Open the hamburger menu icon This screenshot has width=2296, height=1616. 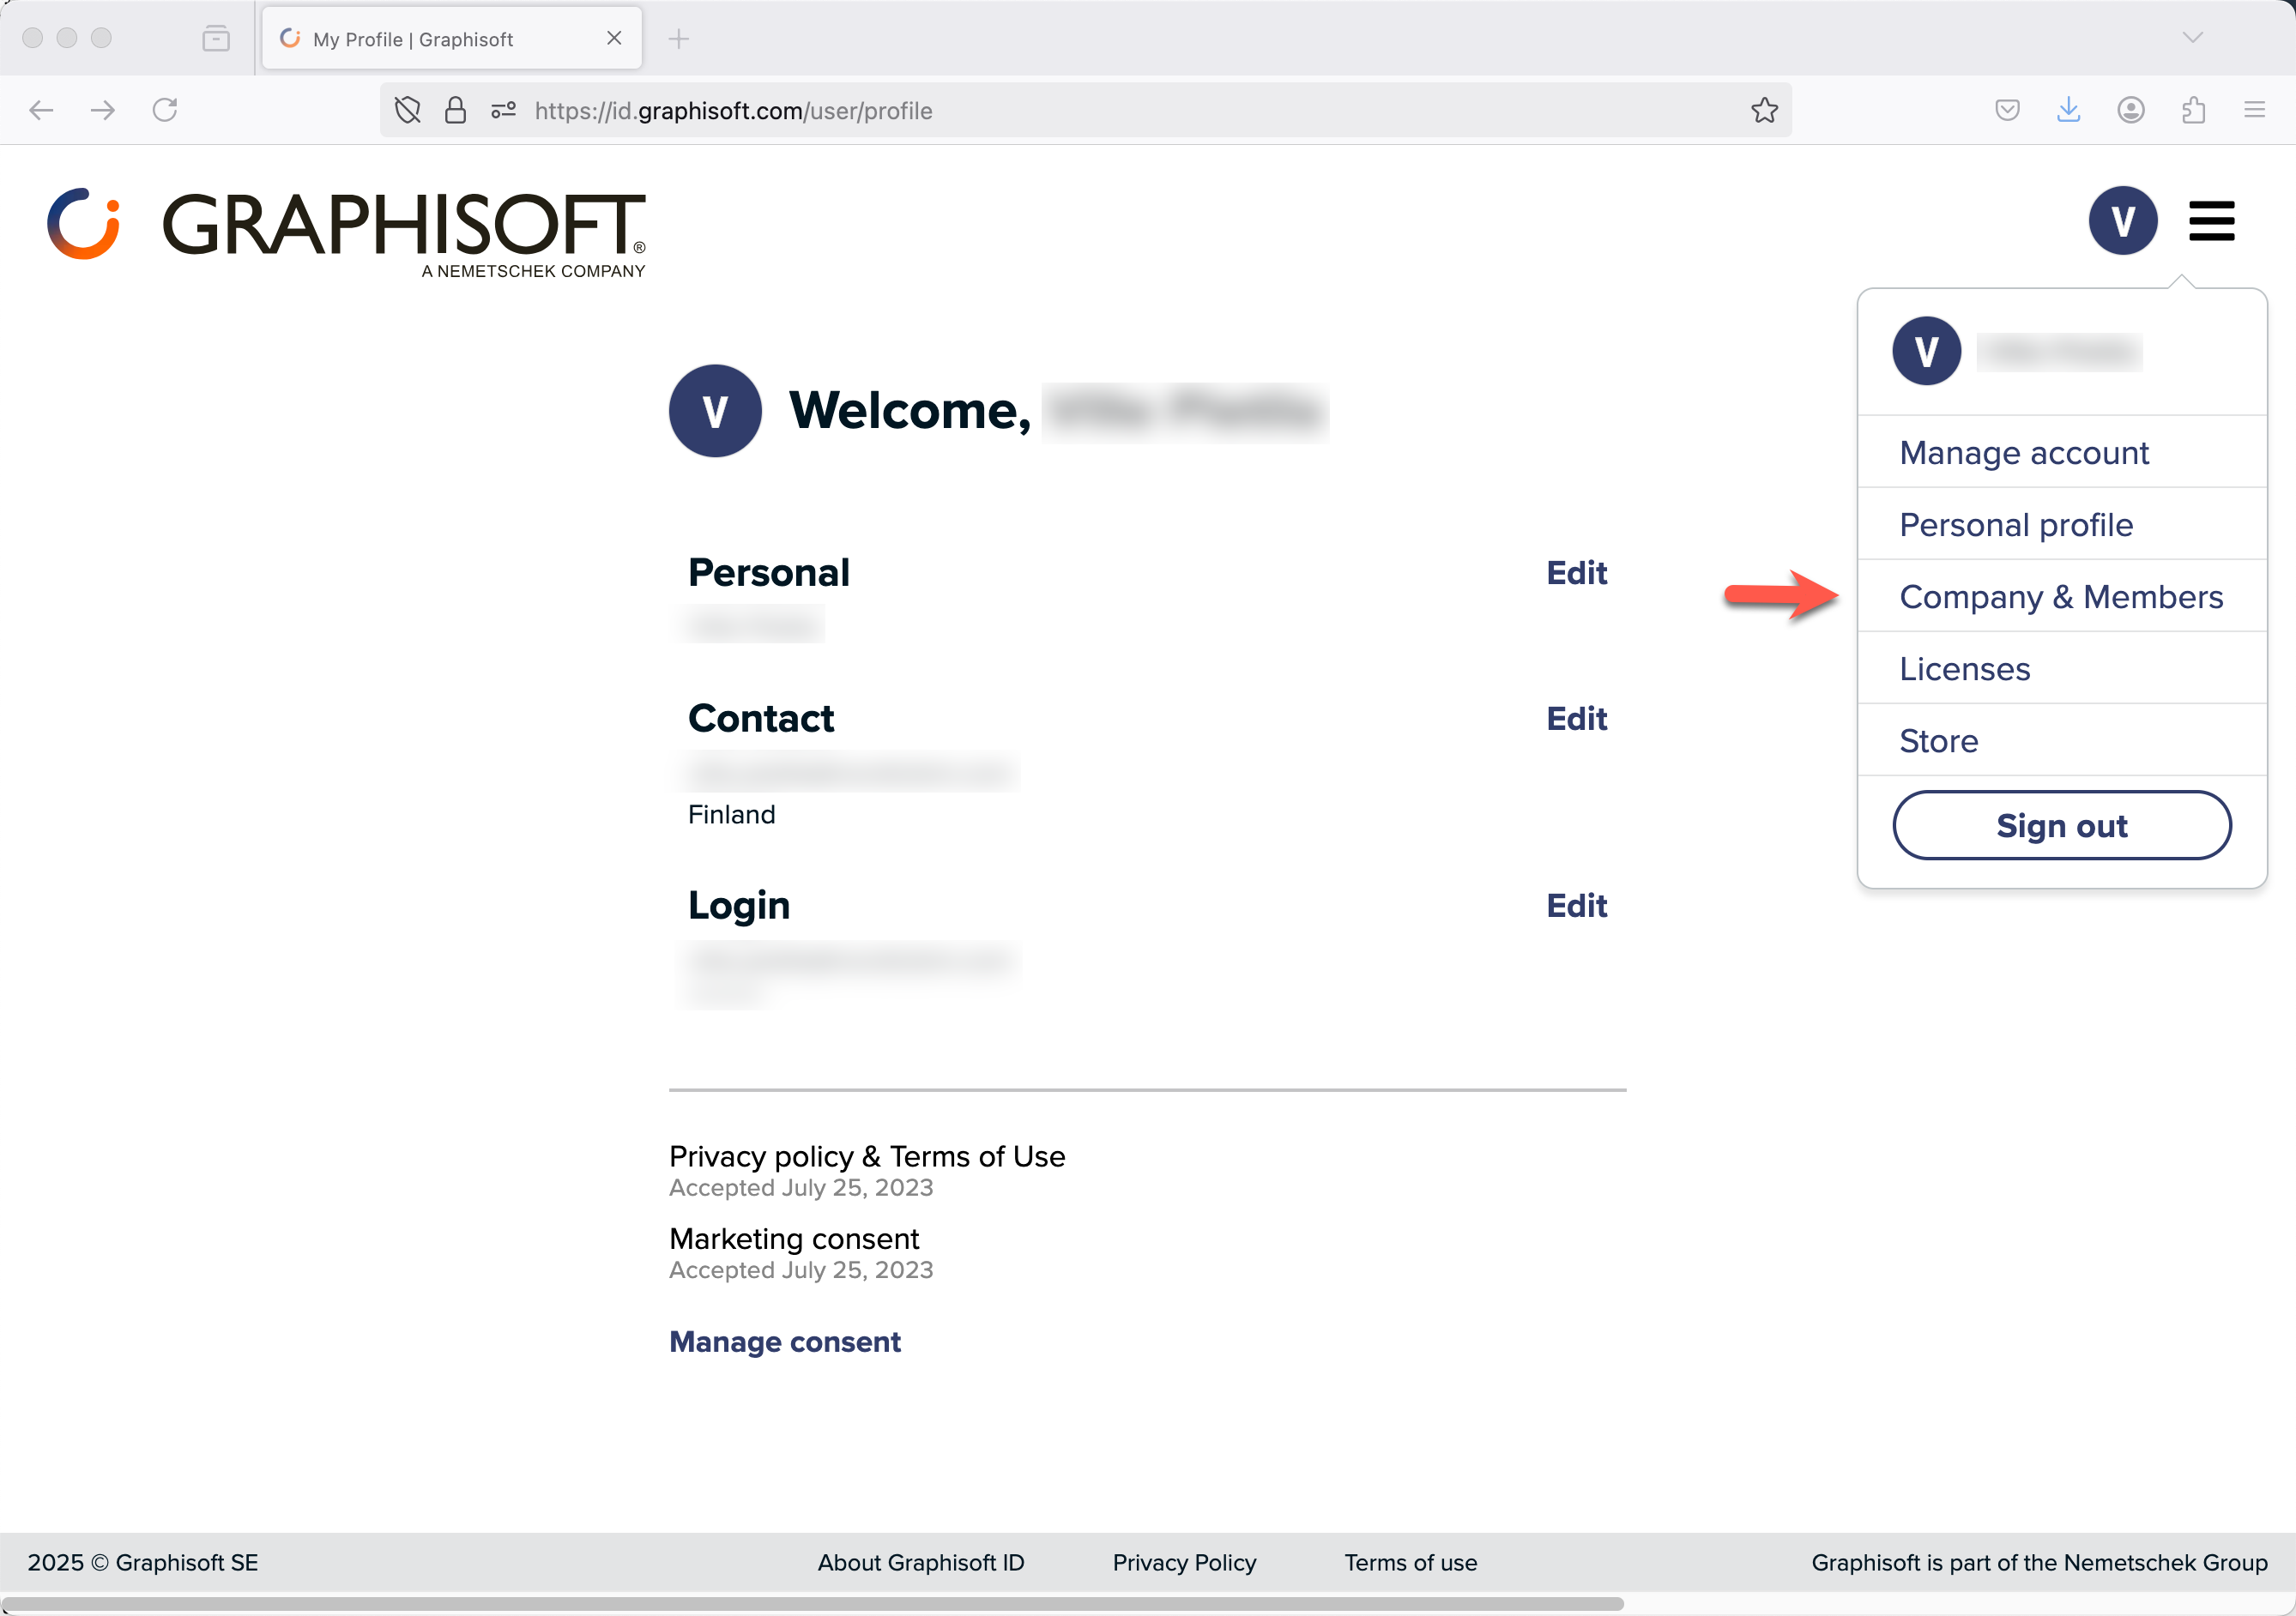tap(2211, 221)
